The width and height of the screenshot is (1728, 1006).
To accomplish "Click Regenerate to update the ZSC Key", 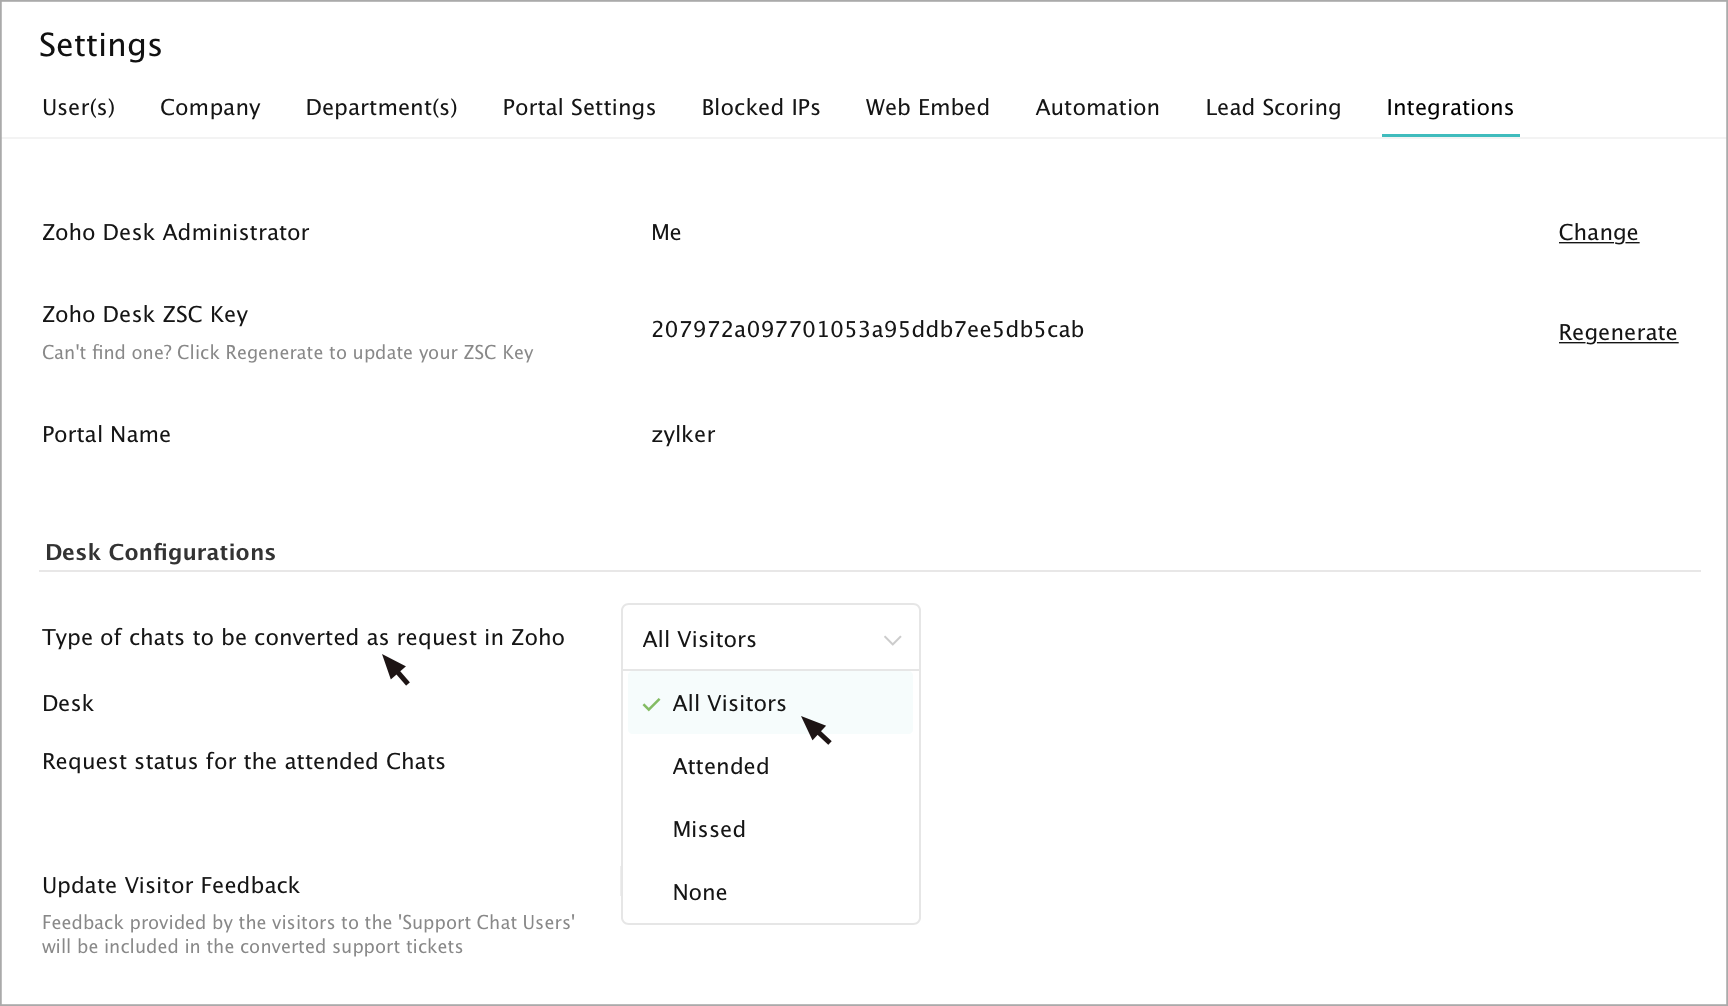I will [1617, 333].
